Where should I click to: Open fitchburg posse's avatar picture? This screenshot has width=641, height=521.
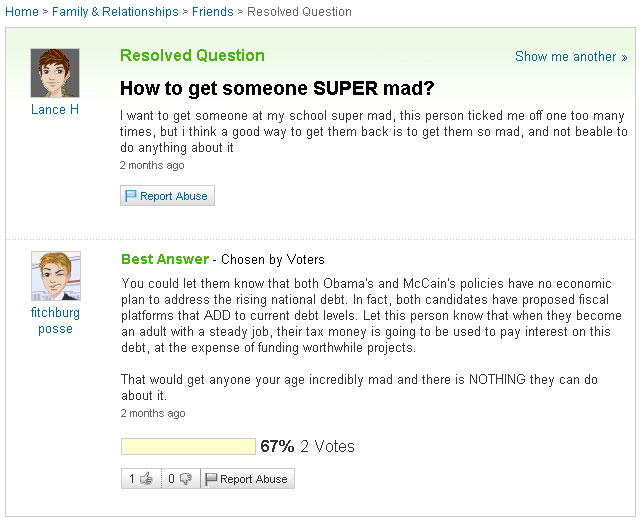tap(56, 276)
